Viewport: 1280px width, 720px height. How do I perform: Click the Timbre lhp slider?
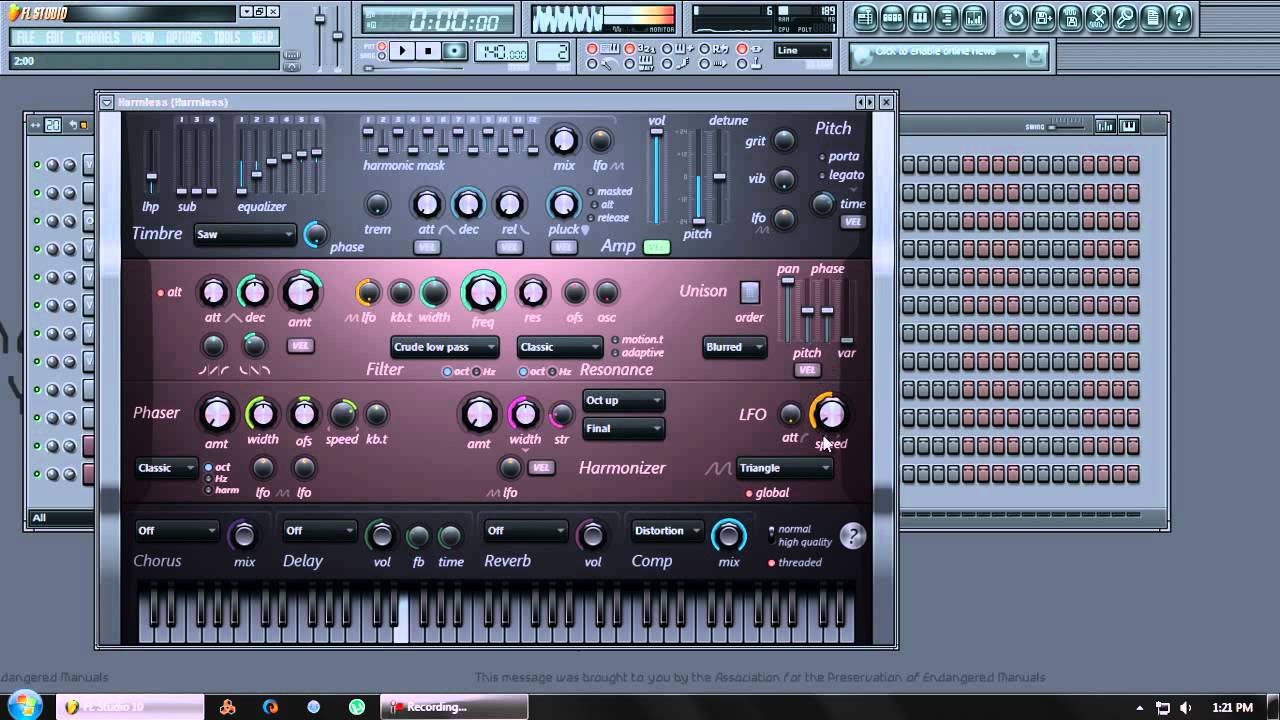pos(151,161)
